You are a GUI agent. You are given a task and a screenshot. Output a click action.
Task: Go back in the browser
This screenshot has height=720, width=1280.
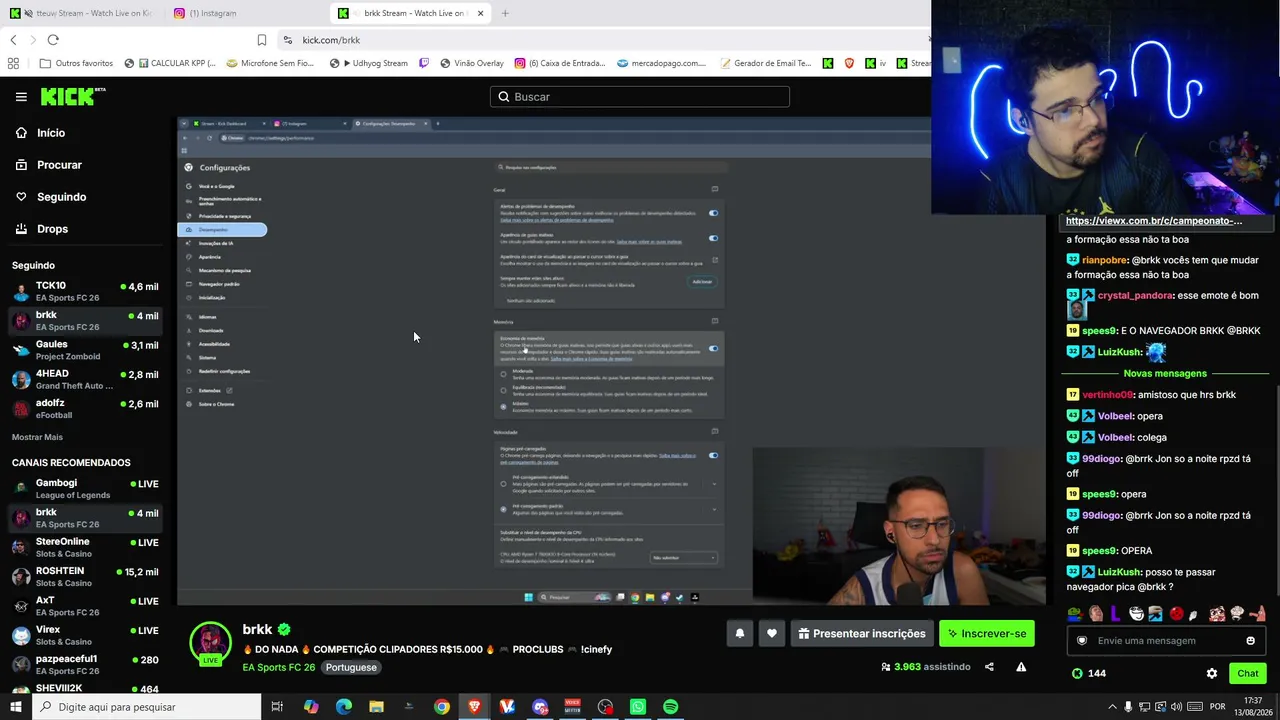(13, 40)
